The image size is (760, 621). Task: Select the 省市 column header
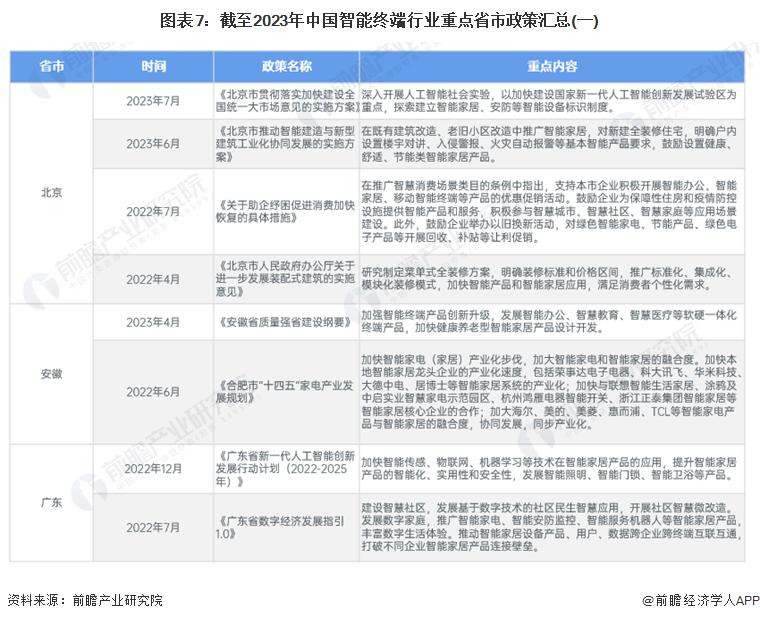pos(52,66)
